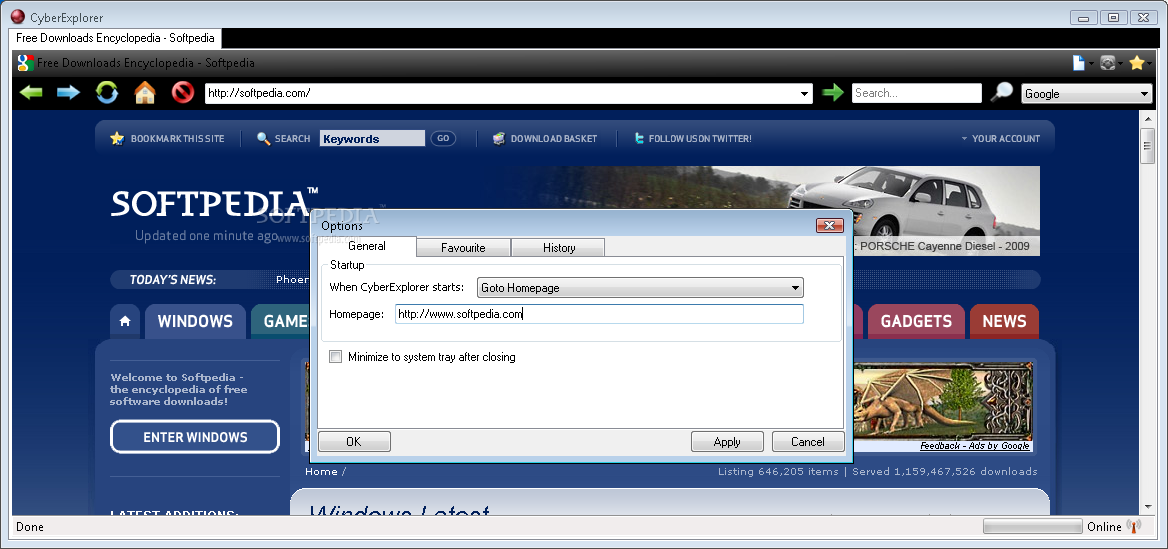Click the page loading progress bar
This screenshot has width=1168, height=549.
click(1032, 527)
